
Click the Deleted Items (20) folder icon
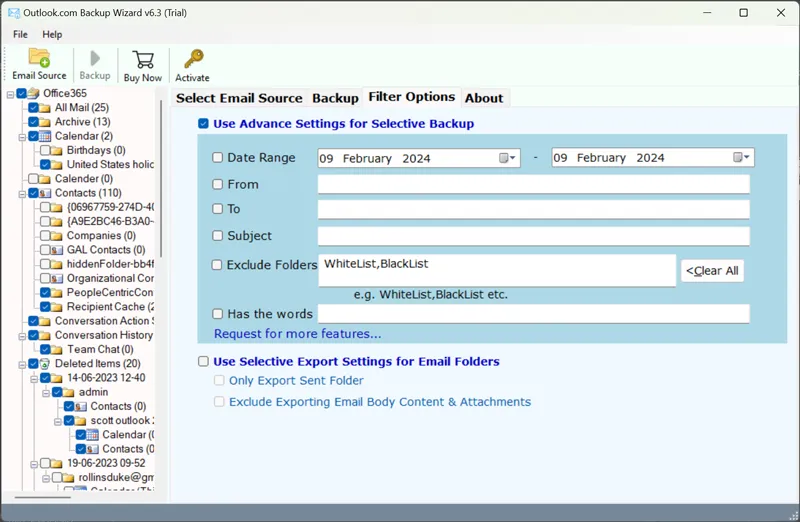46,364
